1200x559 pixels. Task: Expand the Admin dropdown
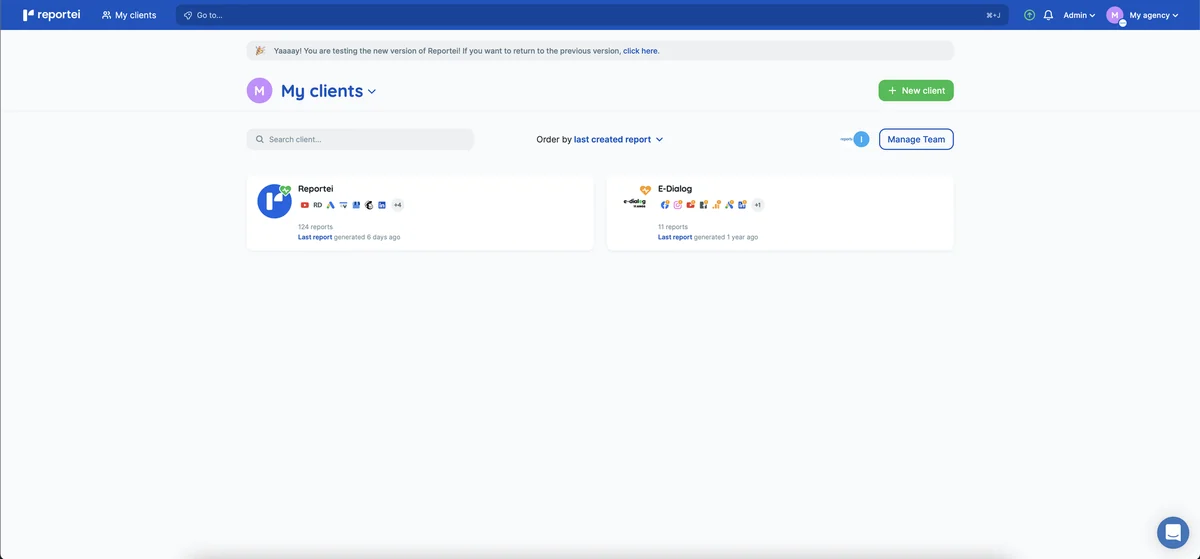[1079, 15]
